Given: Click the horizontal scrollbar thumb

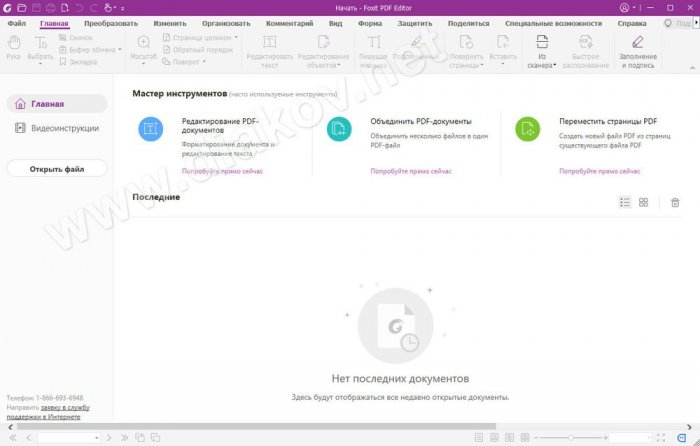Looking at the screenshot, I should [x=256, y=427].
